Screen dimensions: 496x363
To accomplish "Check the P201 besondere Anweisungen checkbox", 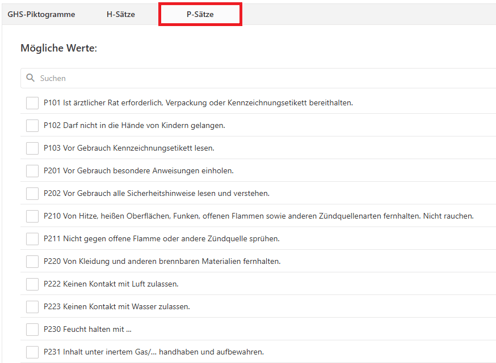I will (32, 171).
